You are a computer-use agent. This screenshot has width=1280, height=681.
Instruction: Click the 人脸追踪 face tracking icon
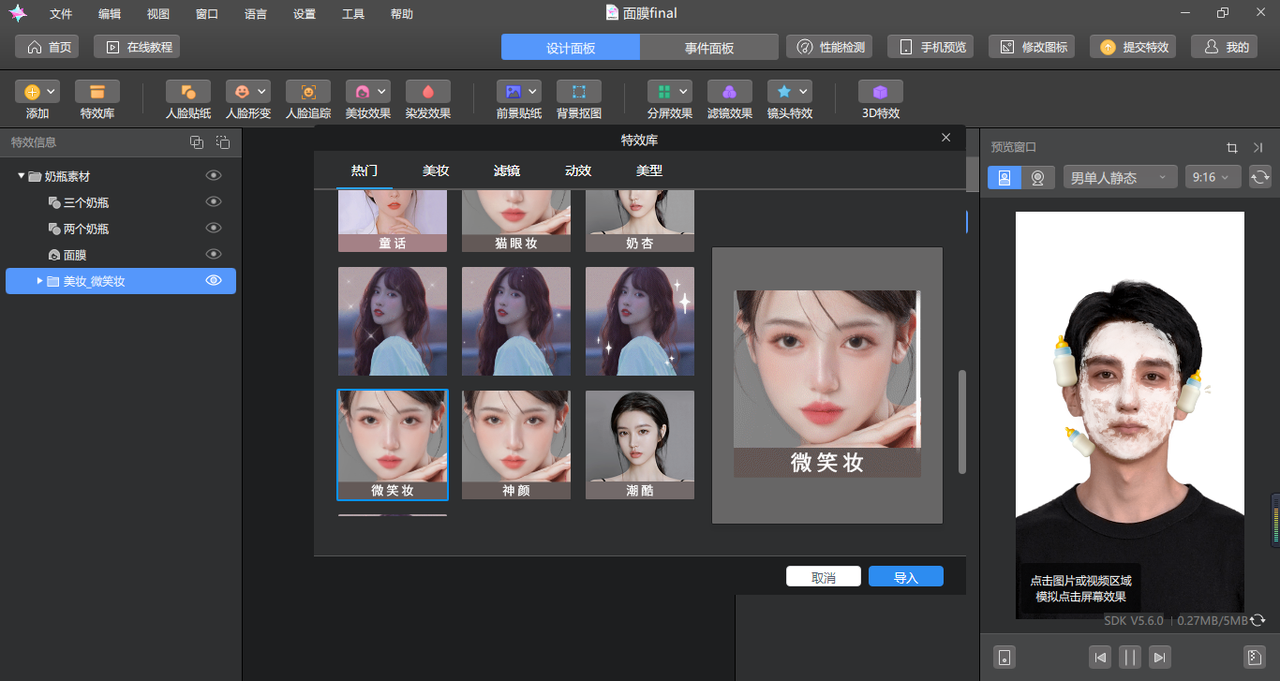pos(308,92)
